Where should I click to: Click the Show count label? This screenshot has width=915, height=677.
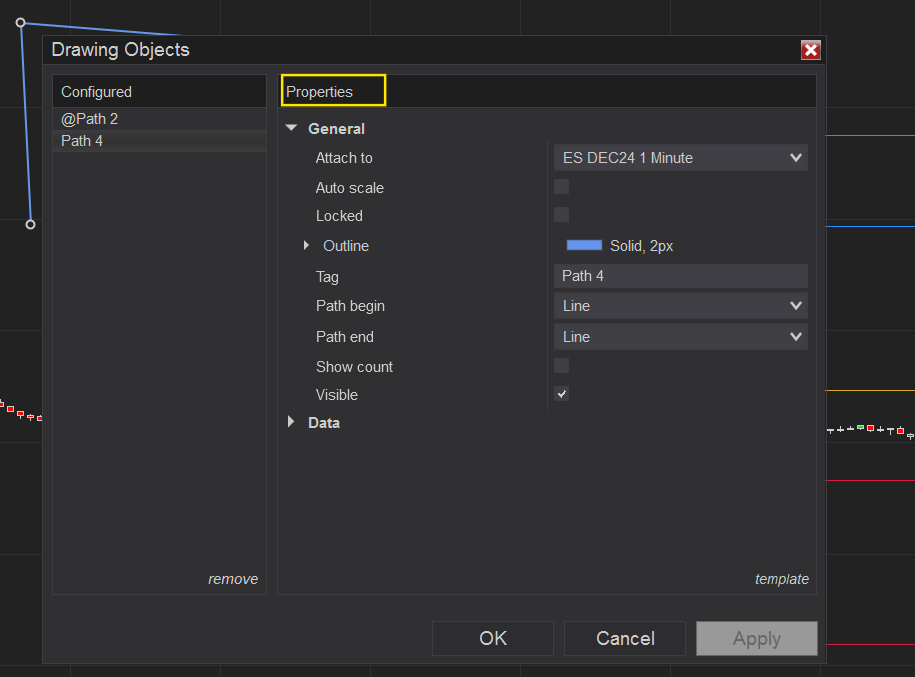(354, 367)
